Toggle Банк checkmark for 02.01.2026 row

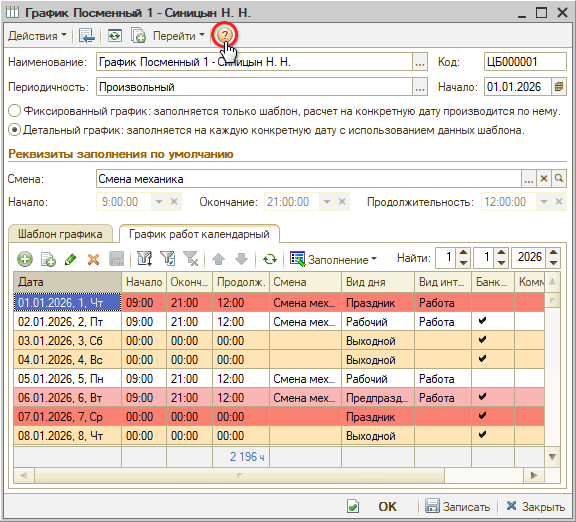click(482, 321)
